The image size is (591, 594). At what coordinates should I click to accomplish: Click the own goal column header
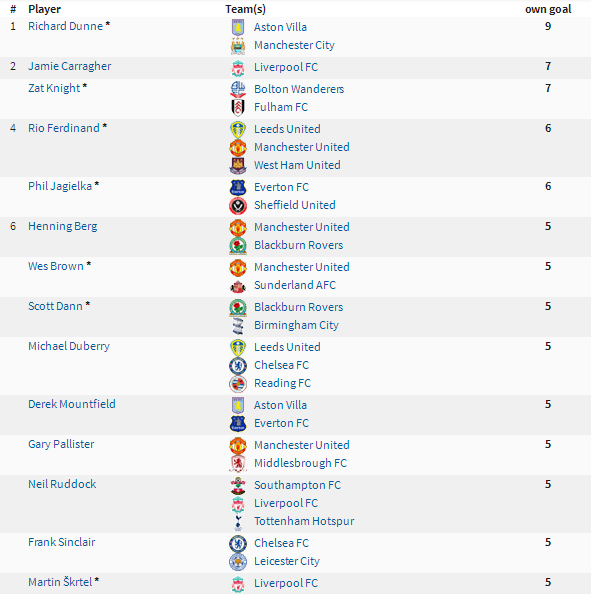pos(548,9)
